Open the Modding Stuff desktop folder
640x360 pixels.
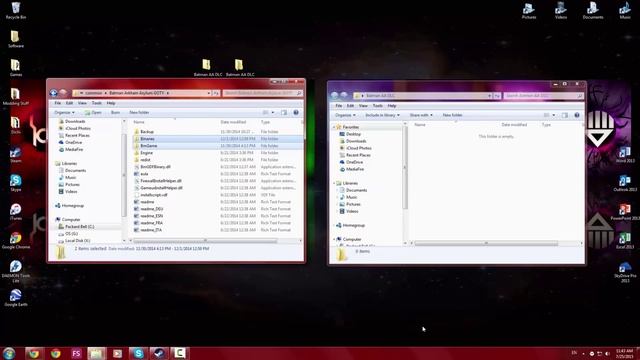point(16,97)
